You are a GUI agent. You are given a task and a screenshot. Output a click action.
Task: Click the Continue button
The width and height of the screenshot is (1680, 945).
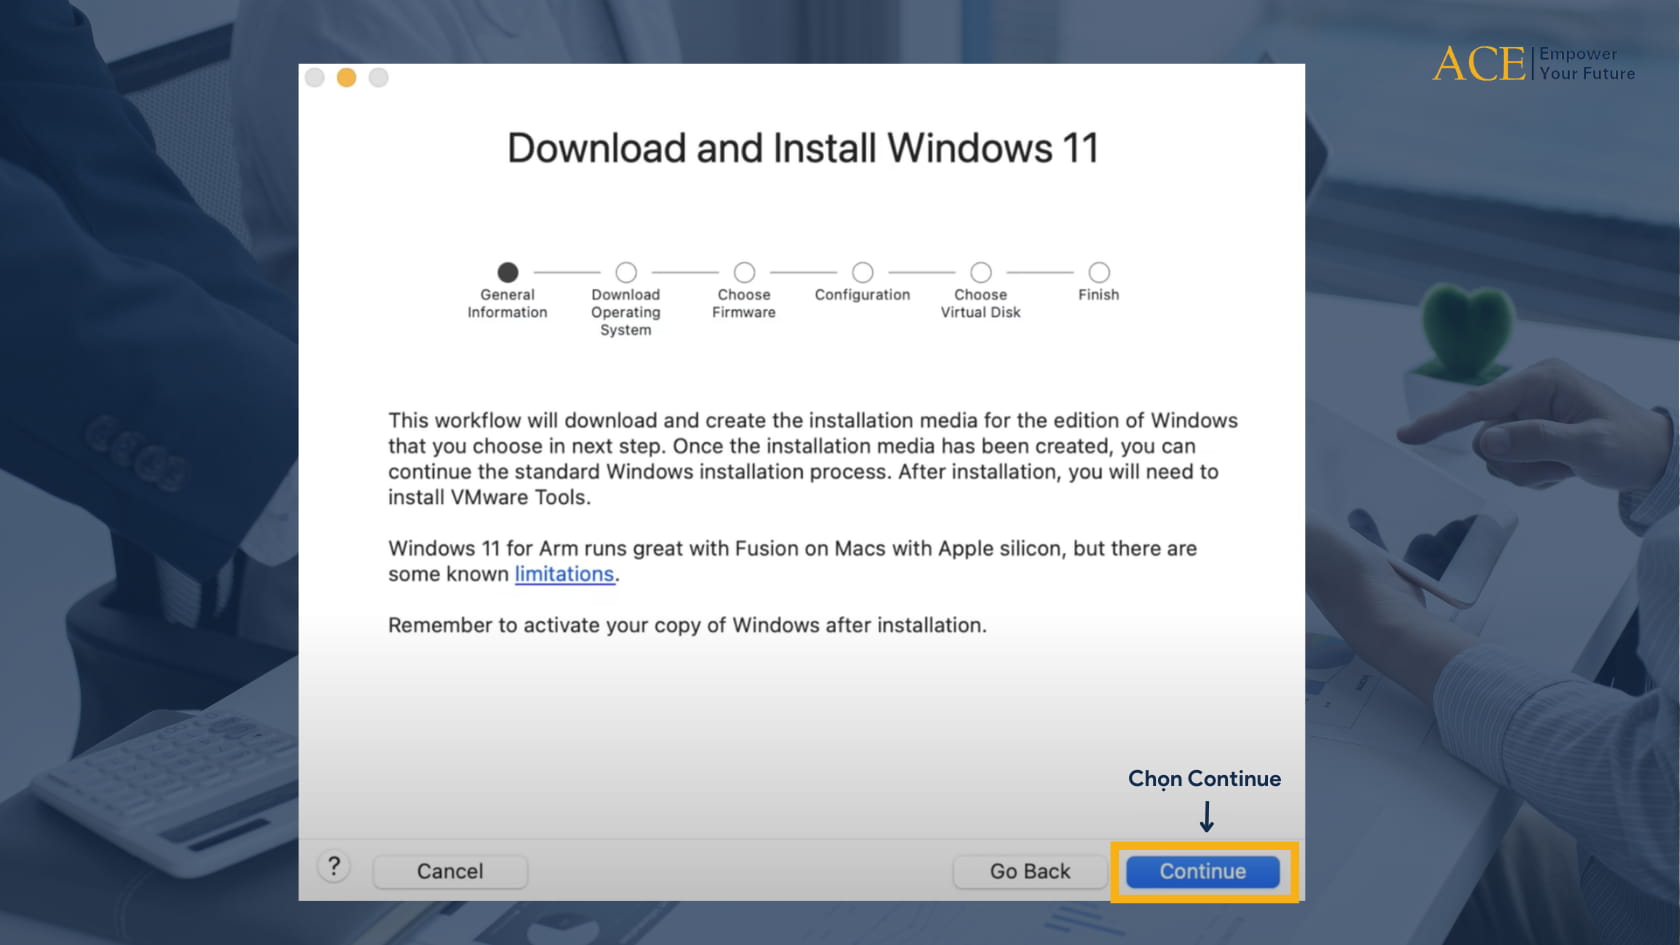click(1203, 871)
